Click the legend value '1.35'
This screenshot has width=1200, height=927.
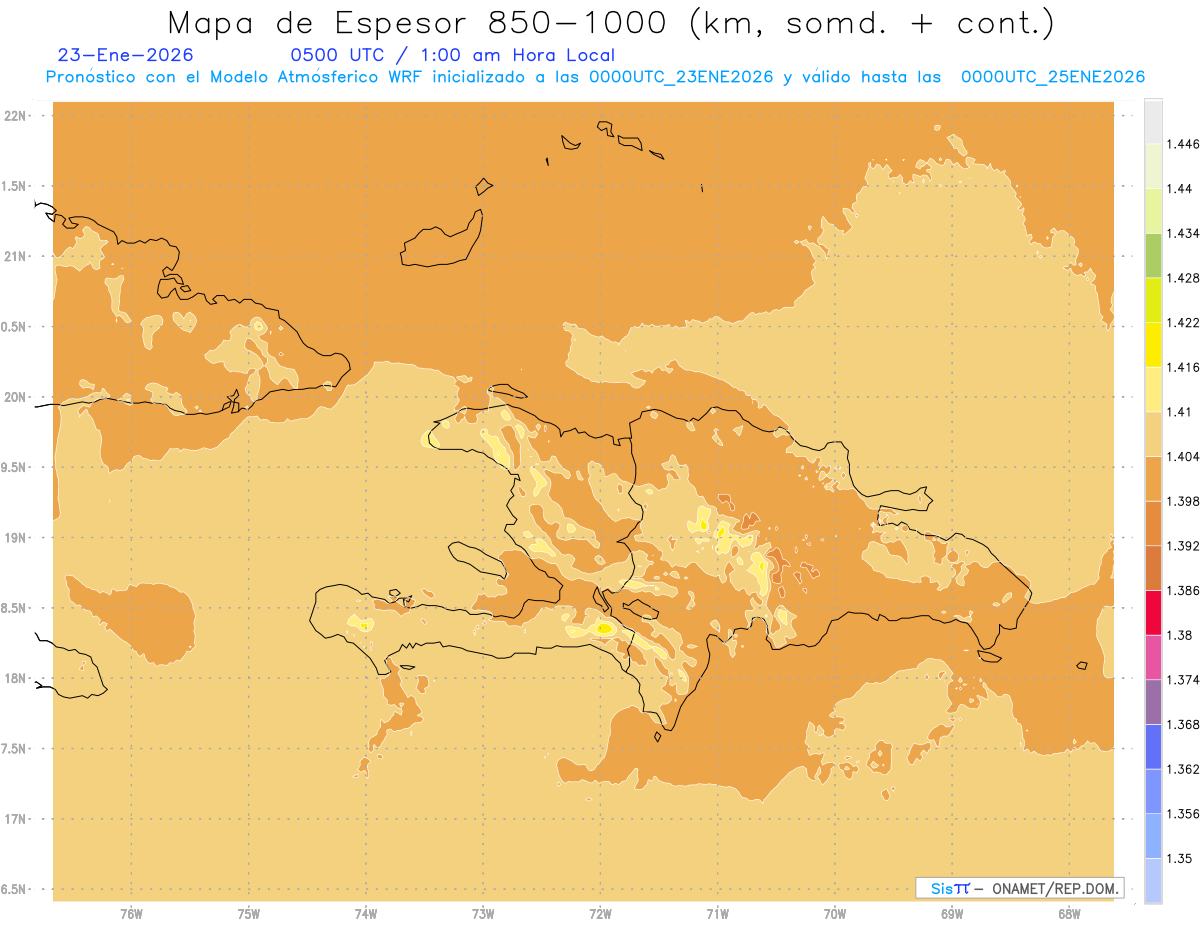click(1180, 858)
